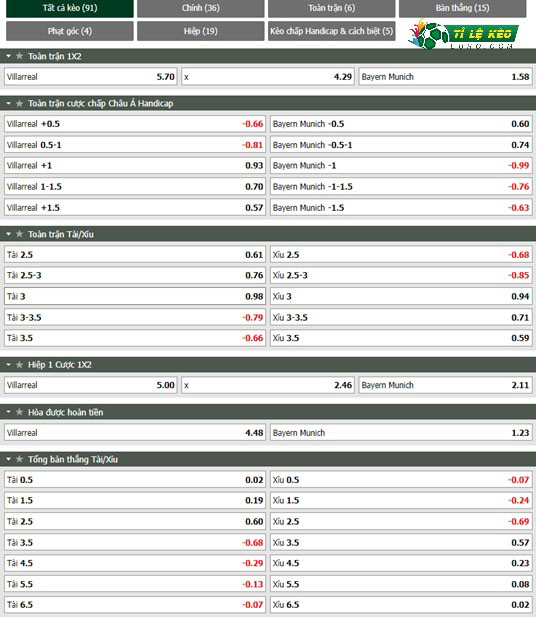The image size is (536, 618).
Task: Click star next to Tổng bàn thắng Tài/Xỉu
Action: coord(19,460)
